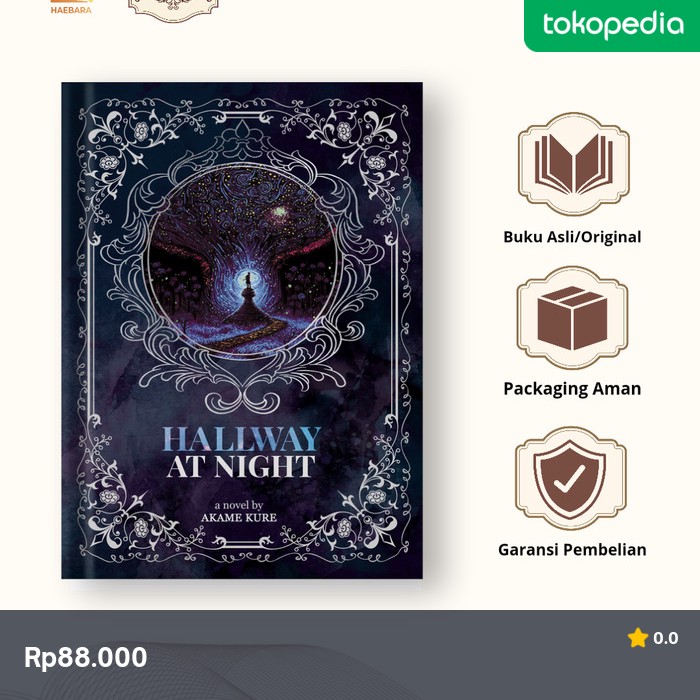Click the circular tree illustration on cover

click(x=243, y=263)
